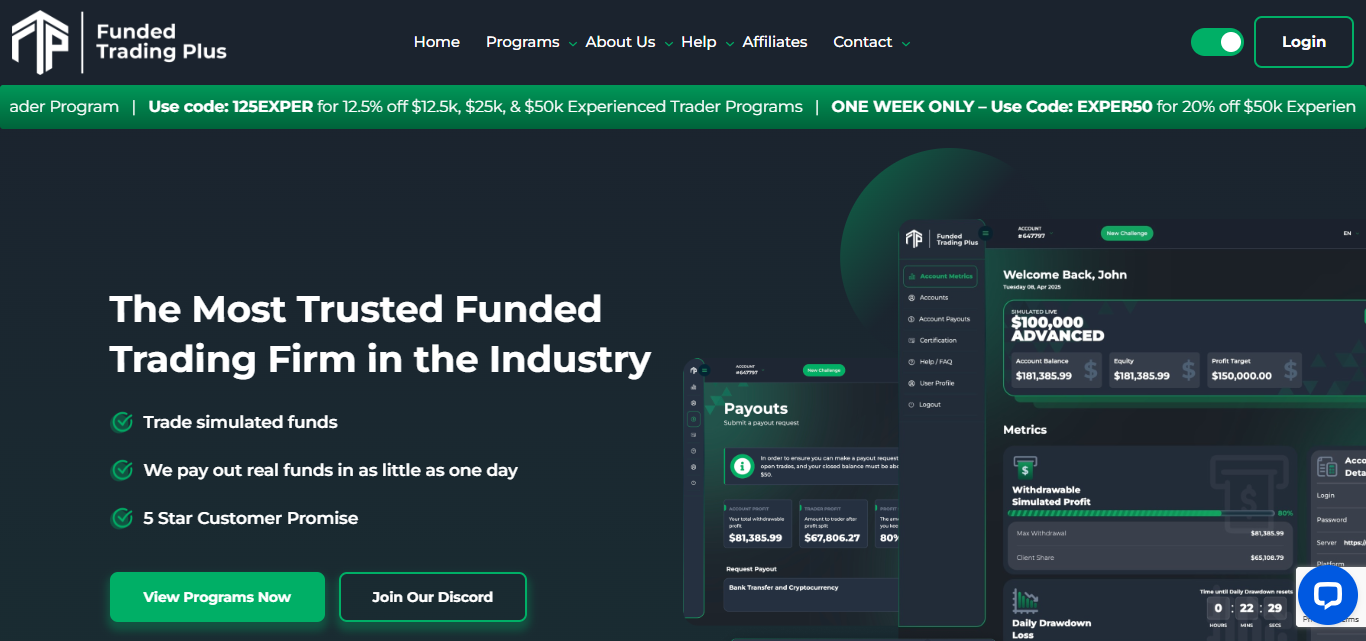Click the hamburger icon on Payouts screen

coord(704,370)
